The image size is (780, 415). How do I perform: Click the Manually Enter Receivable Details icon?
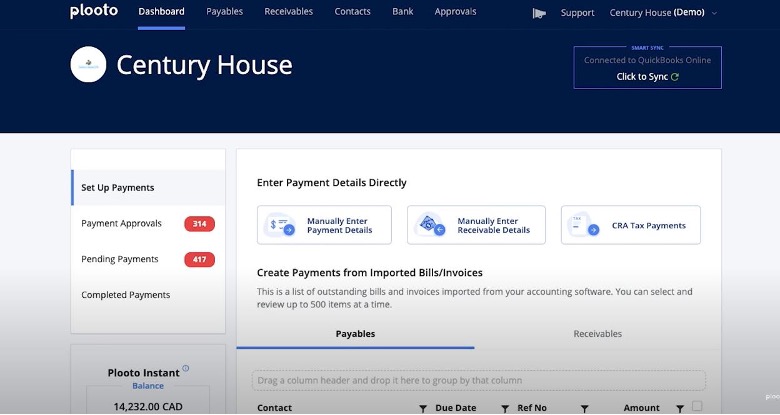pos(430,225)
